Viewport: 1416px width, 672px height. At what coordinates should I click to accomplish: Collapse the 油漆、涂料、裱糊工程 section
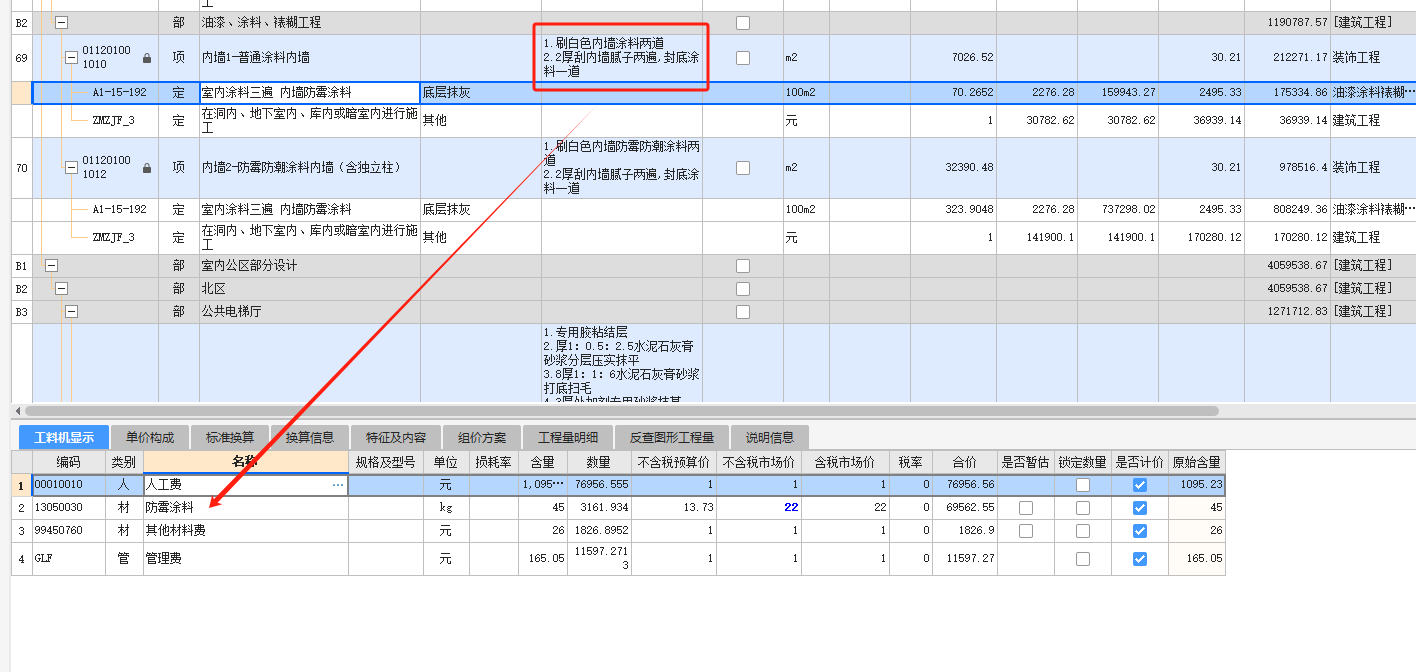coord(61,22)
